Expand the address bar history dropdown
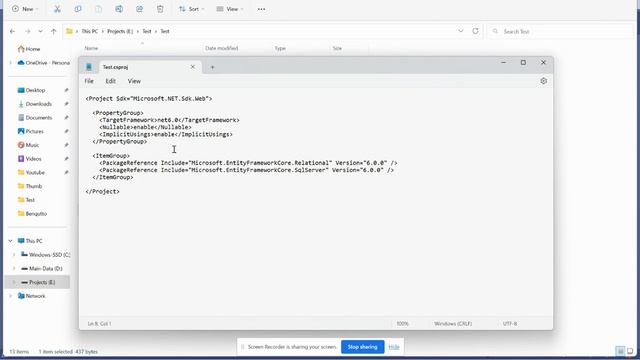 click(460, 31)
